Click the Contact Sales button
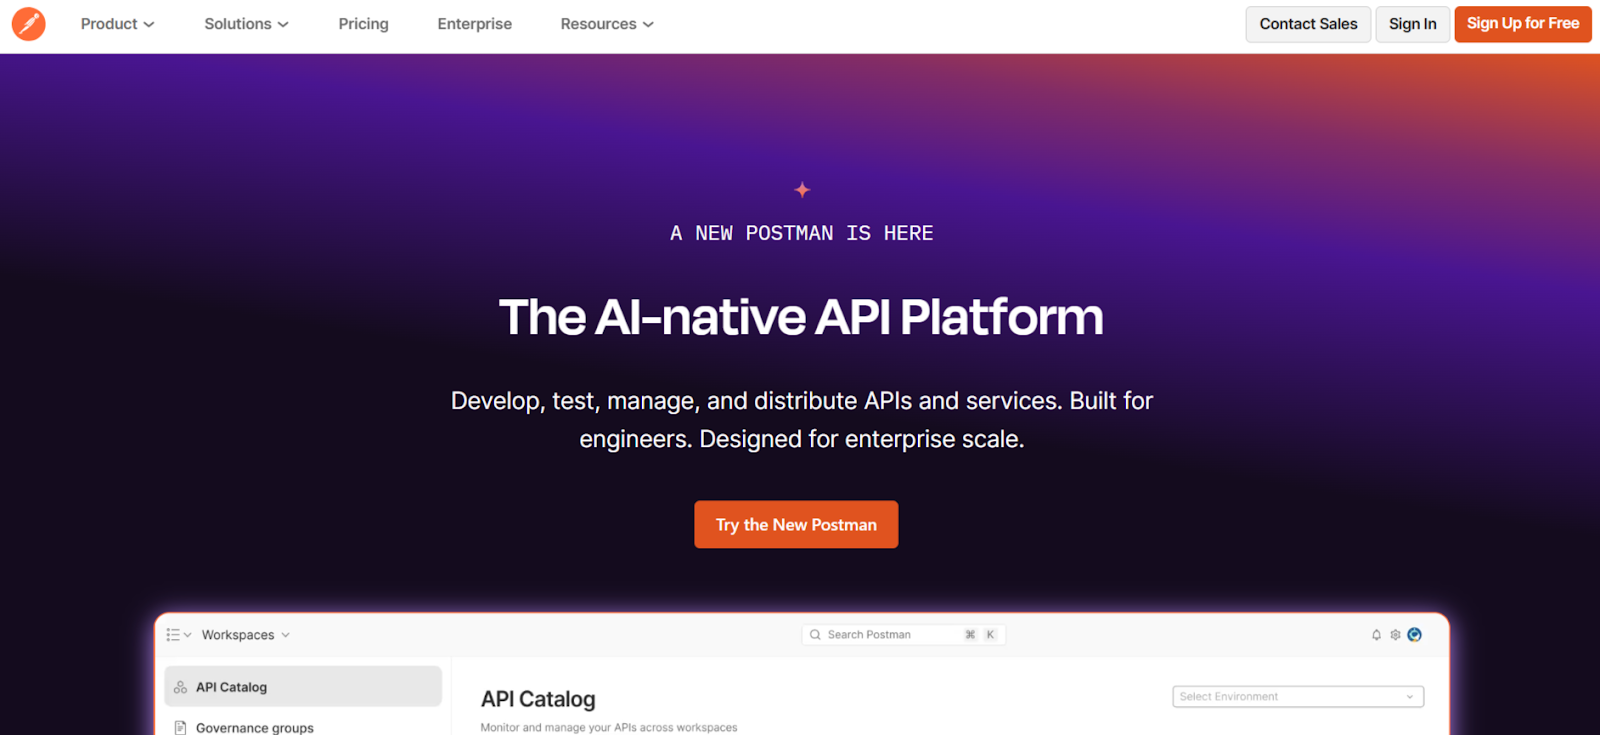Screen dimensions: 1600x735 coord(1308,24)
